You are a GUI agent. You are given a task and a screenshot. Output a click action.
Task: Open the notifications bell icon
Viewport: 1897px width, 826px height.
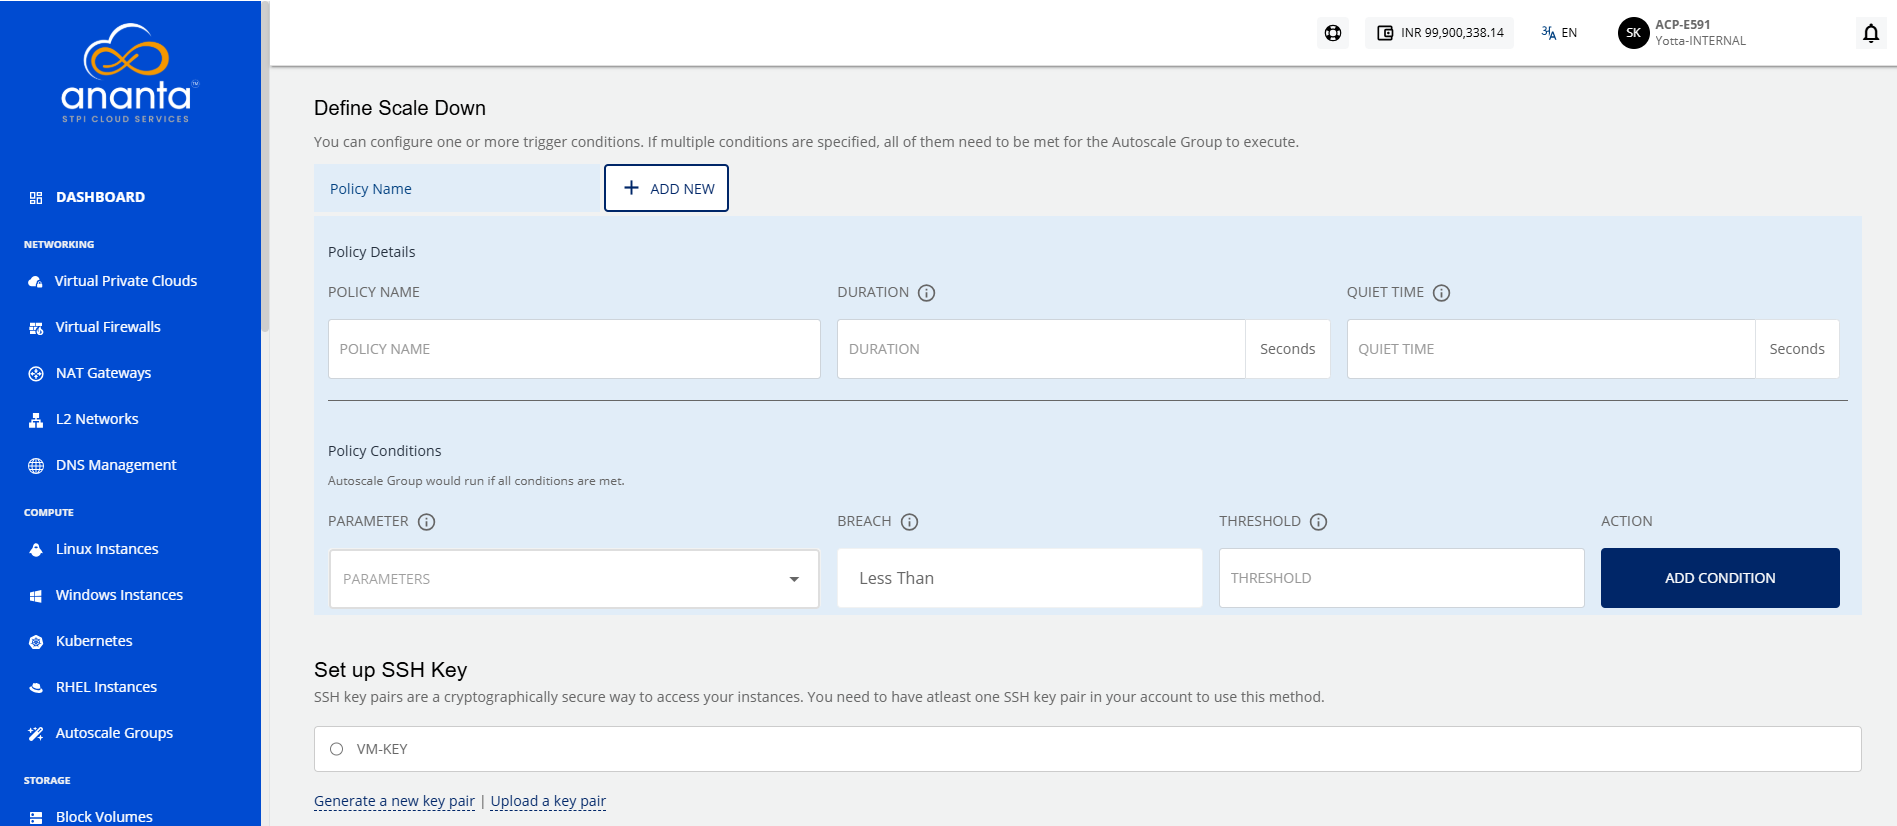pos(1871,33)
